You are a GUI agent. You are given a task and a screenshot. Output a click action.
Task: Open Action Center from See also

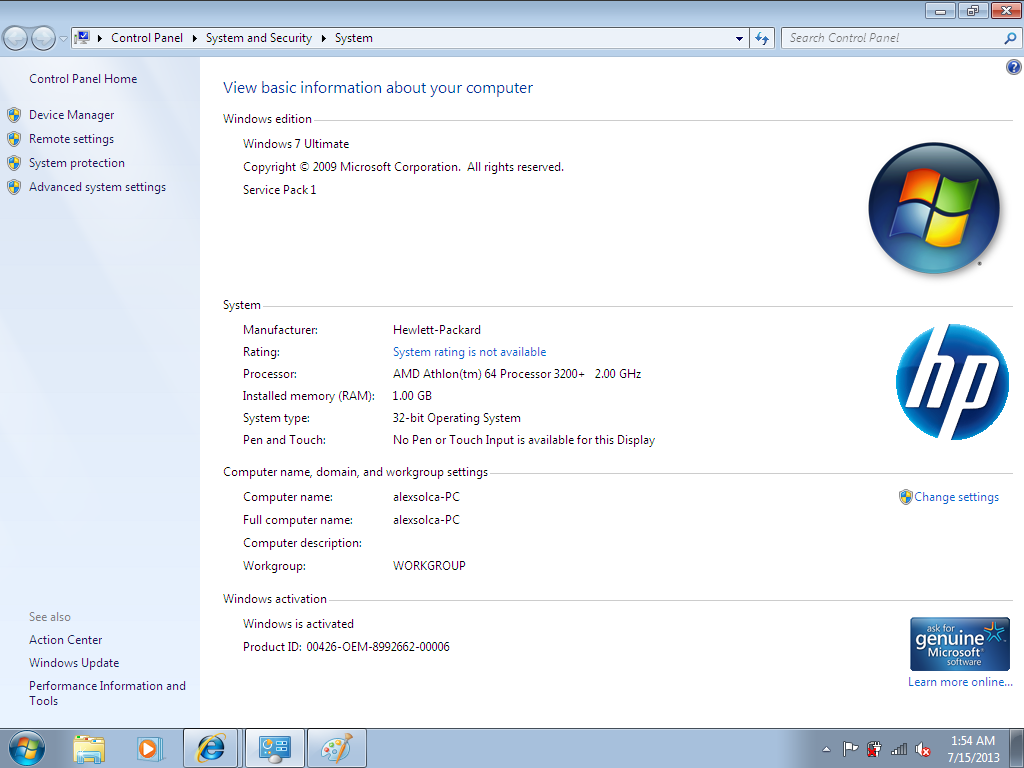65,640
